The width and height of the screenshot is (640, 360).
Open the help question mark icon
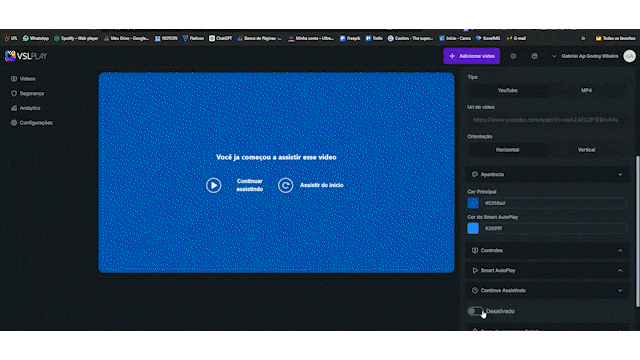click(534, 56)
